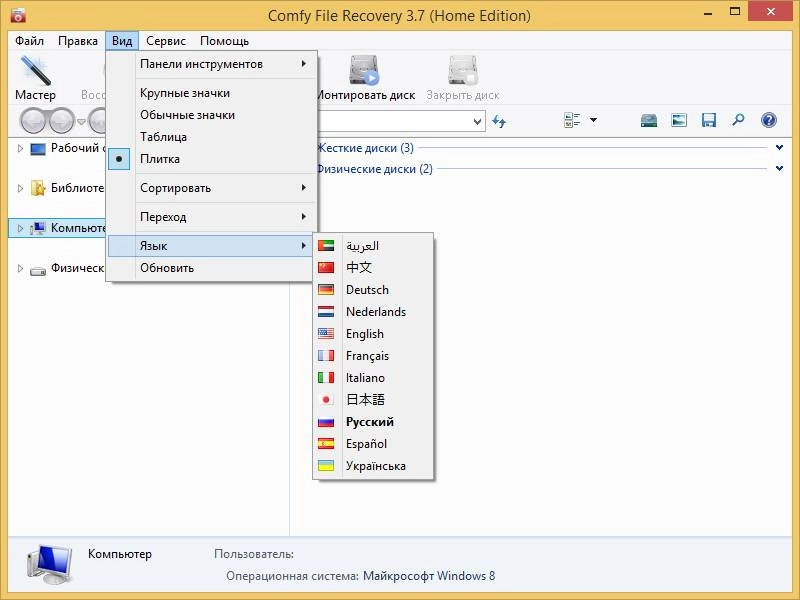This screenshot has width=800, height=600.
Task: Click the Монтировать диск drive icon
Action: click(x=364, y=70)
